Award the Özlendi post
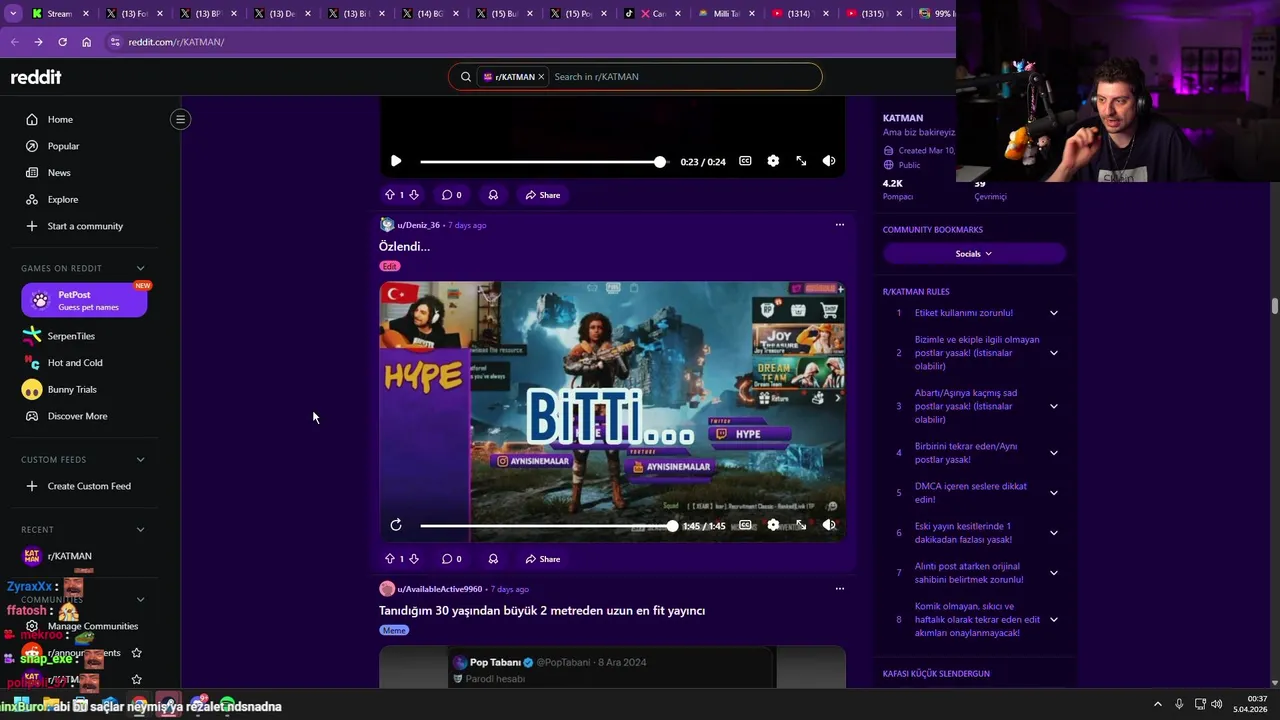Image resolution: width=1280 pixels, height=720 pixels. [493, 559]
